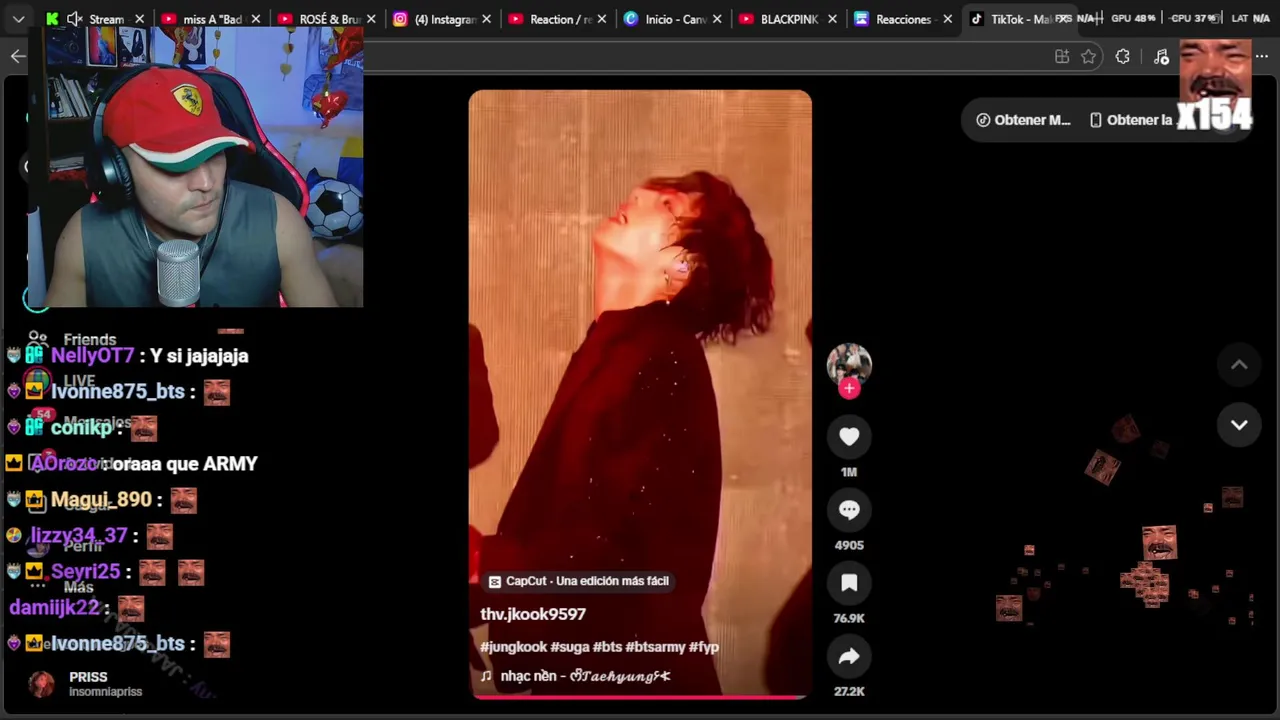Screen dimensions: 1280x720
Task: Save the video with the bookmark icon
Action: [849, 583]
